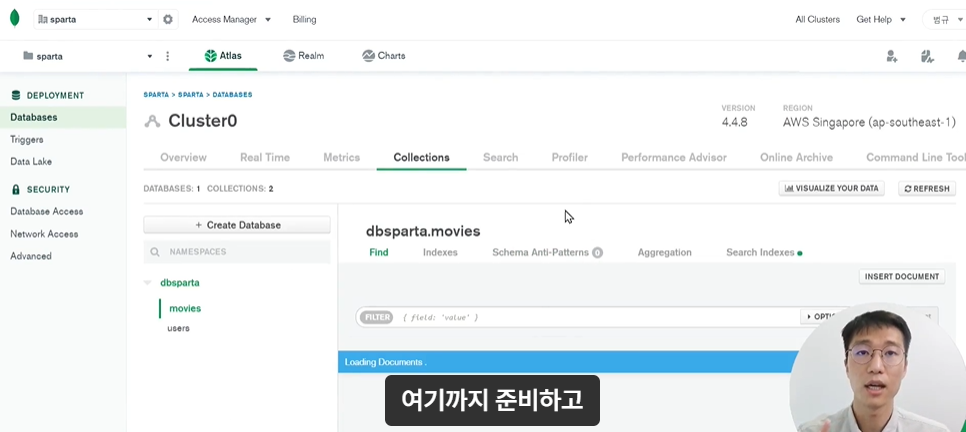Open the sparta project dropdown

pos(87,56)
